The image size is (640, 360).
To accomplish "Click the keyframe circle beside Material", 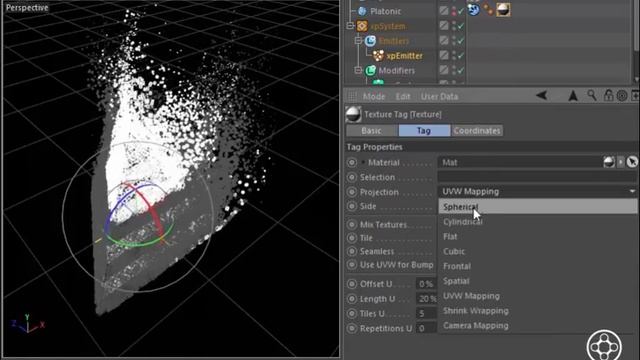I will 352,162.
